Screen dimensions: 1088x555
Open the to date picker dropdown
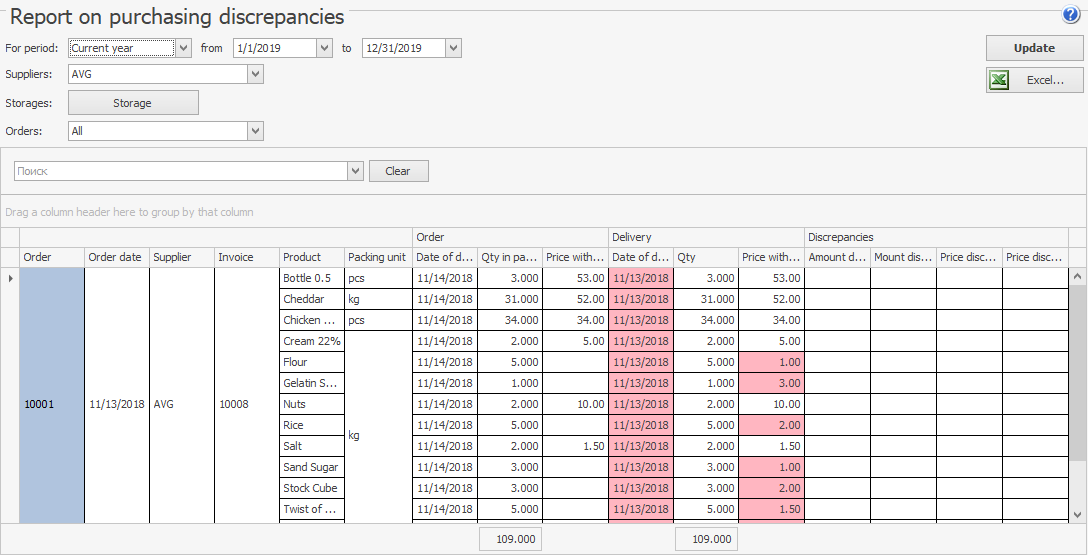pyautogui.click(x=453, y=48)
